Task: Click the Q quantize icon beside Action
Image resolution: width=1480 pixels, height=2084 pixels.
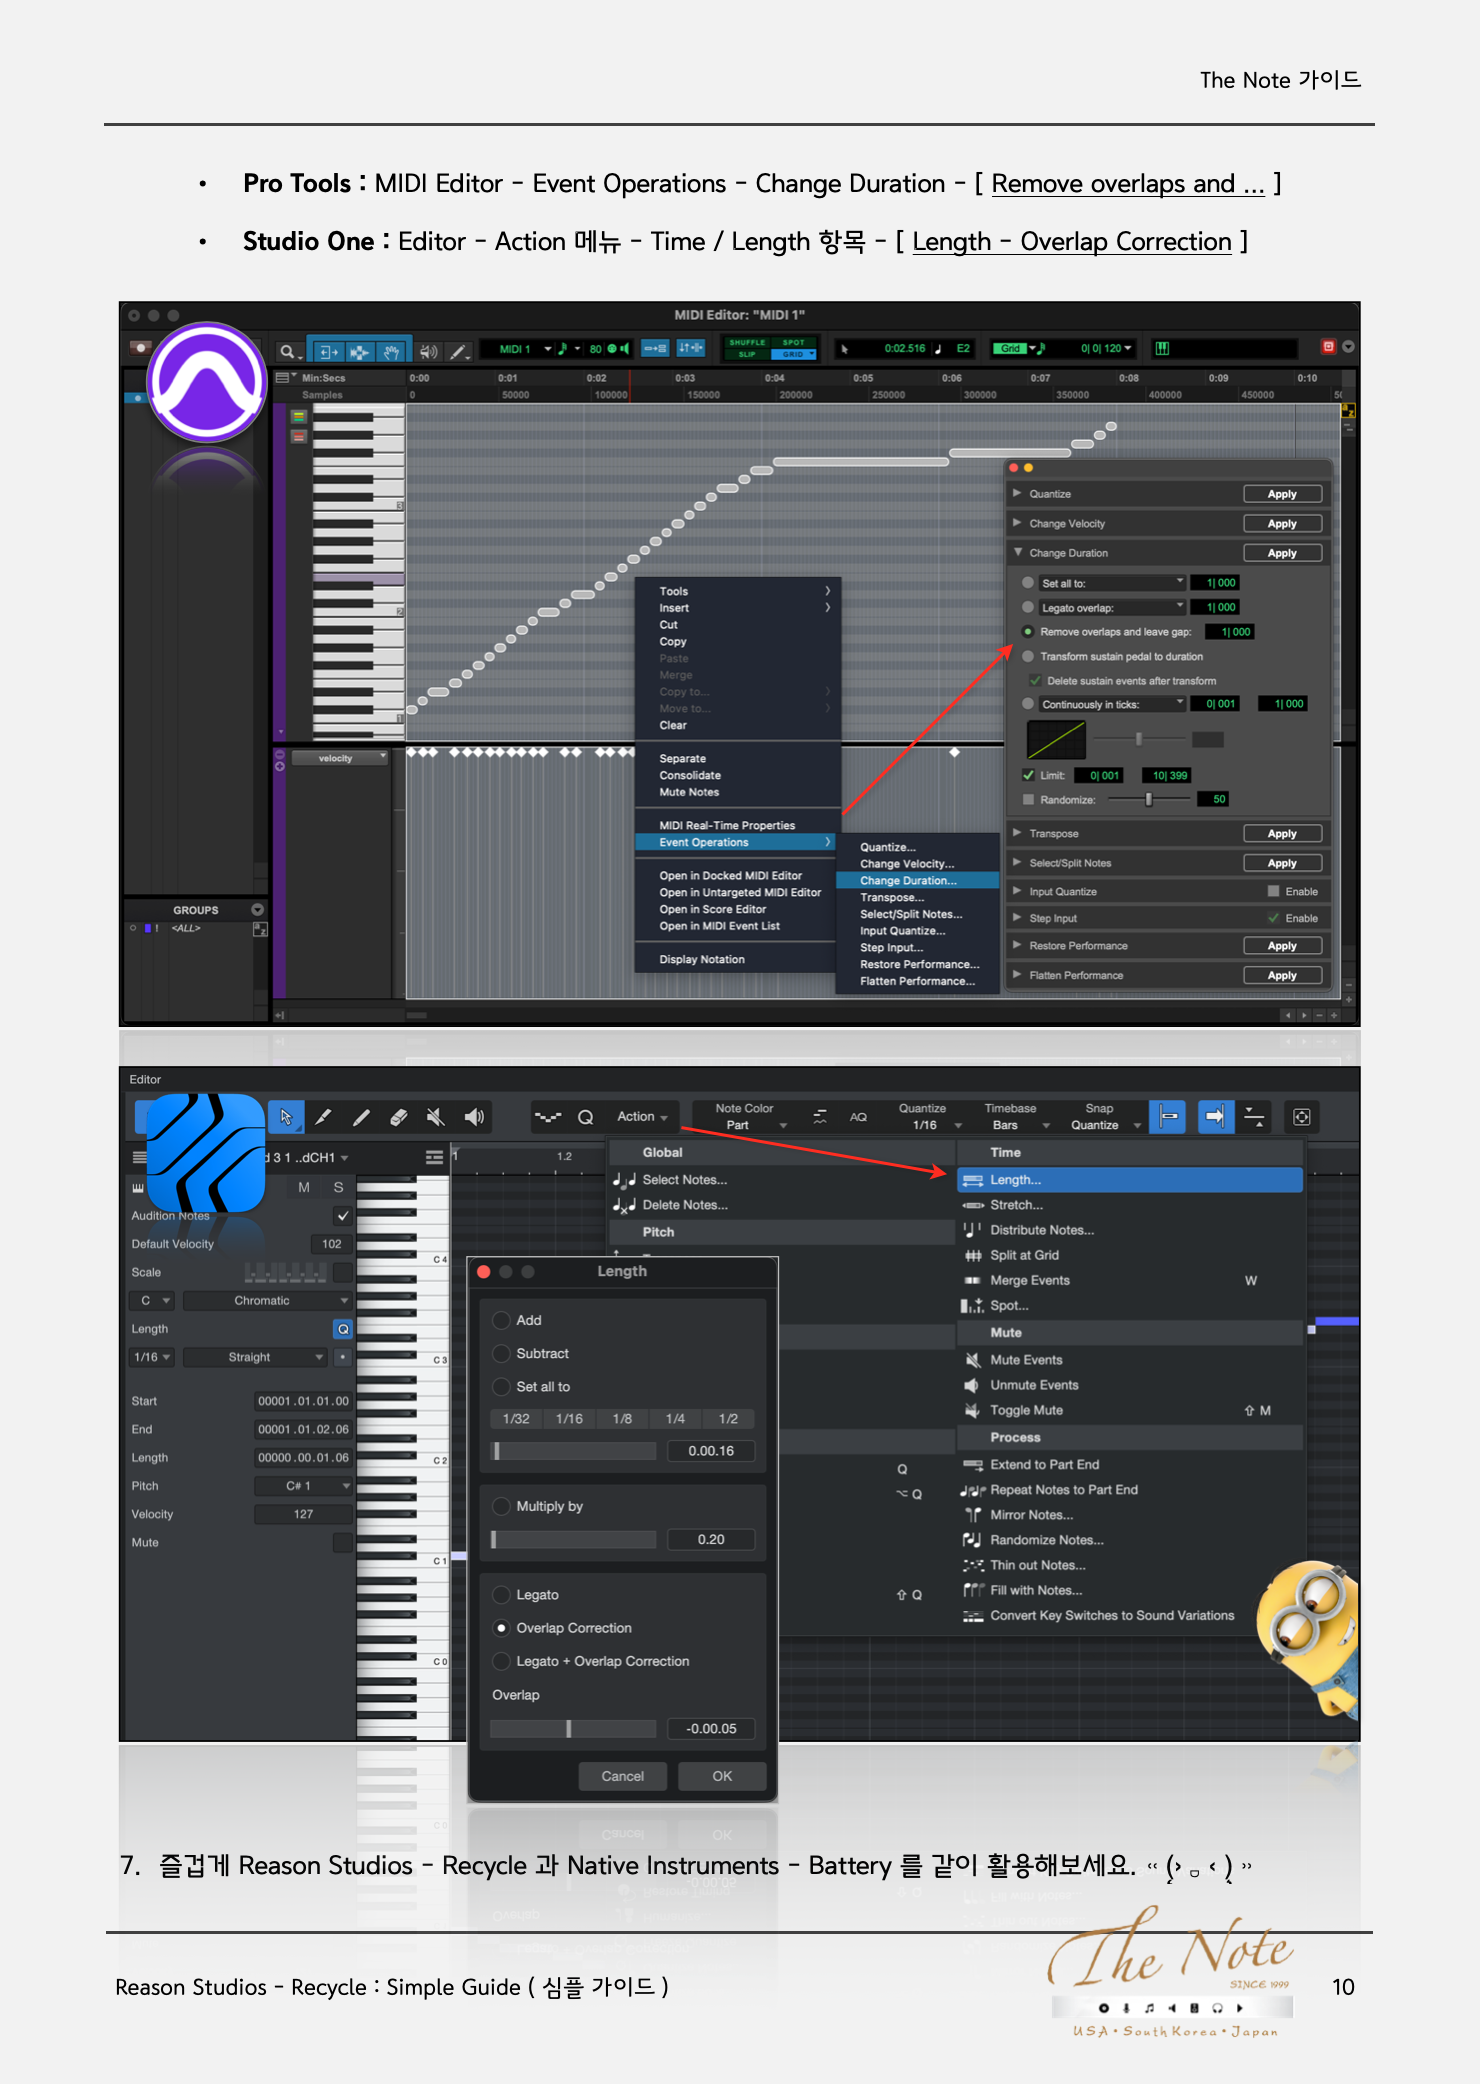Action: click(x=586, y=1117)
